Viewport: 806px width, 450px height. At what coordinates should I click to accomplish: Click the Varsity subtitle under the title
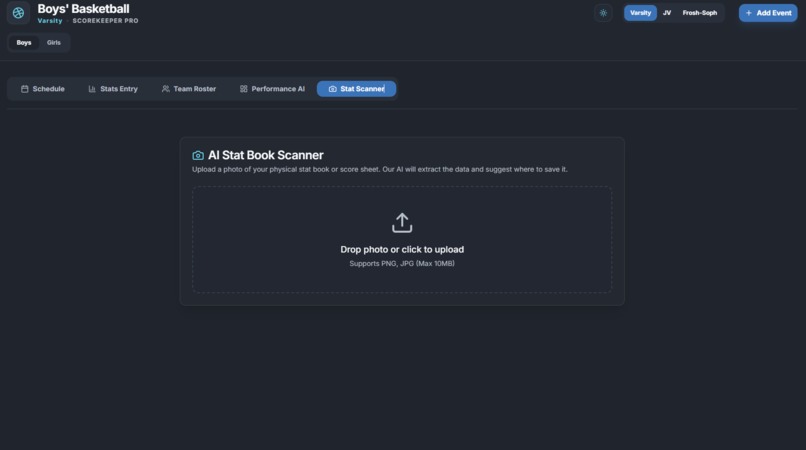(x=50, y=21)
